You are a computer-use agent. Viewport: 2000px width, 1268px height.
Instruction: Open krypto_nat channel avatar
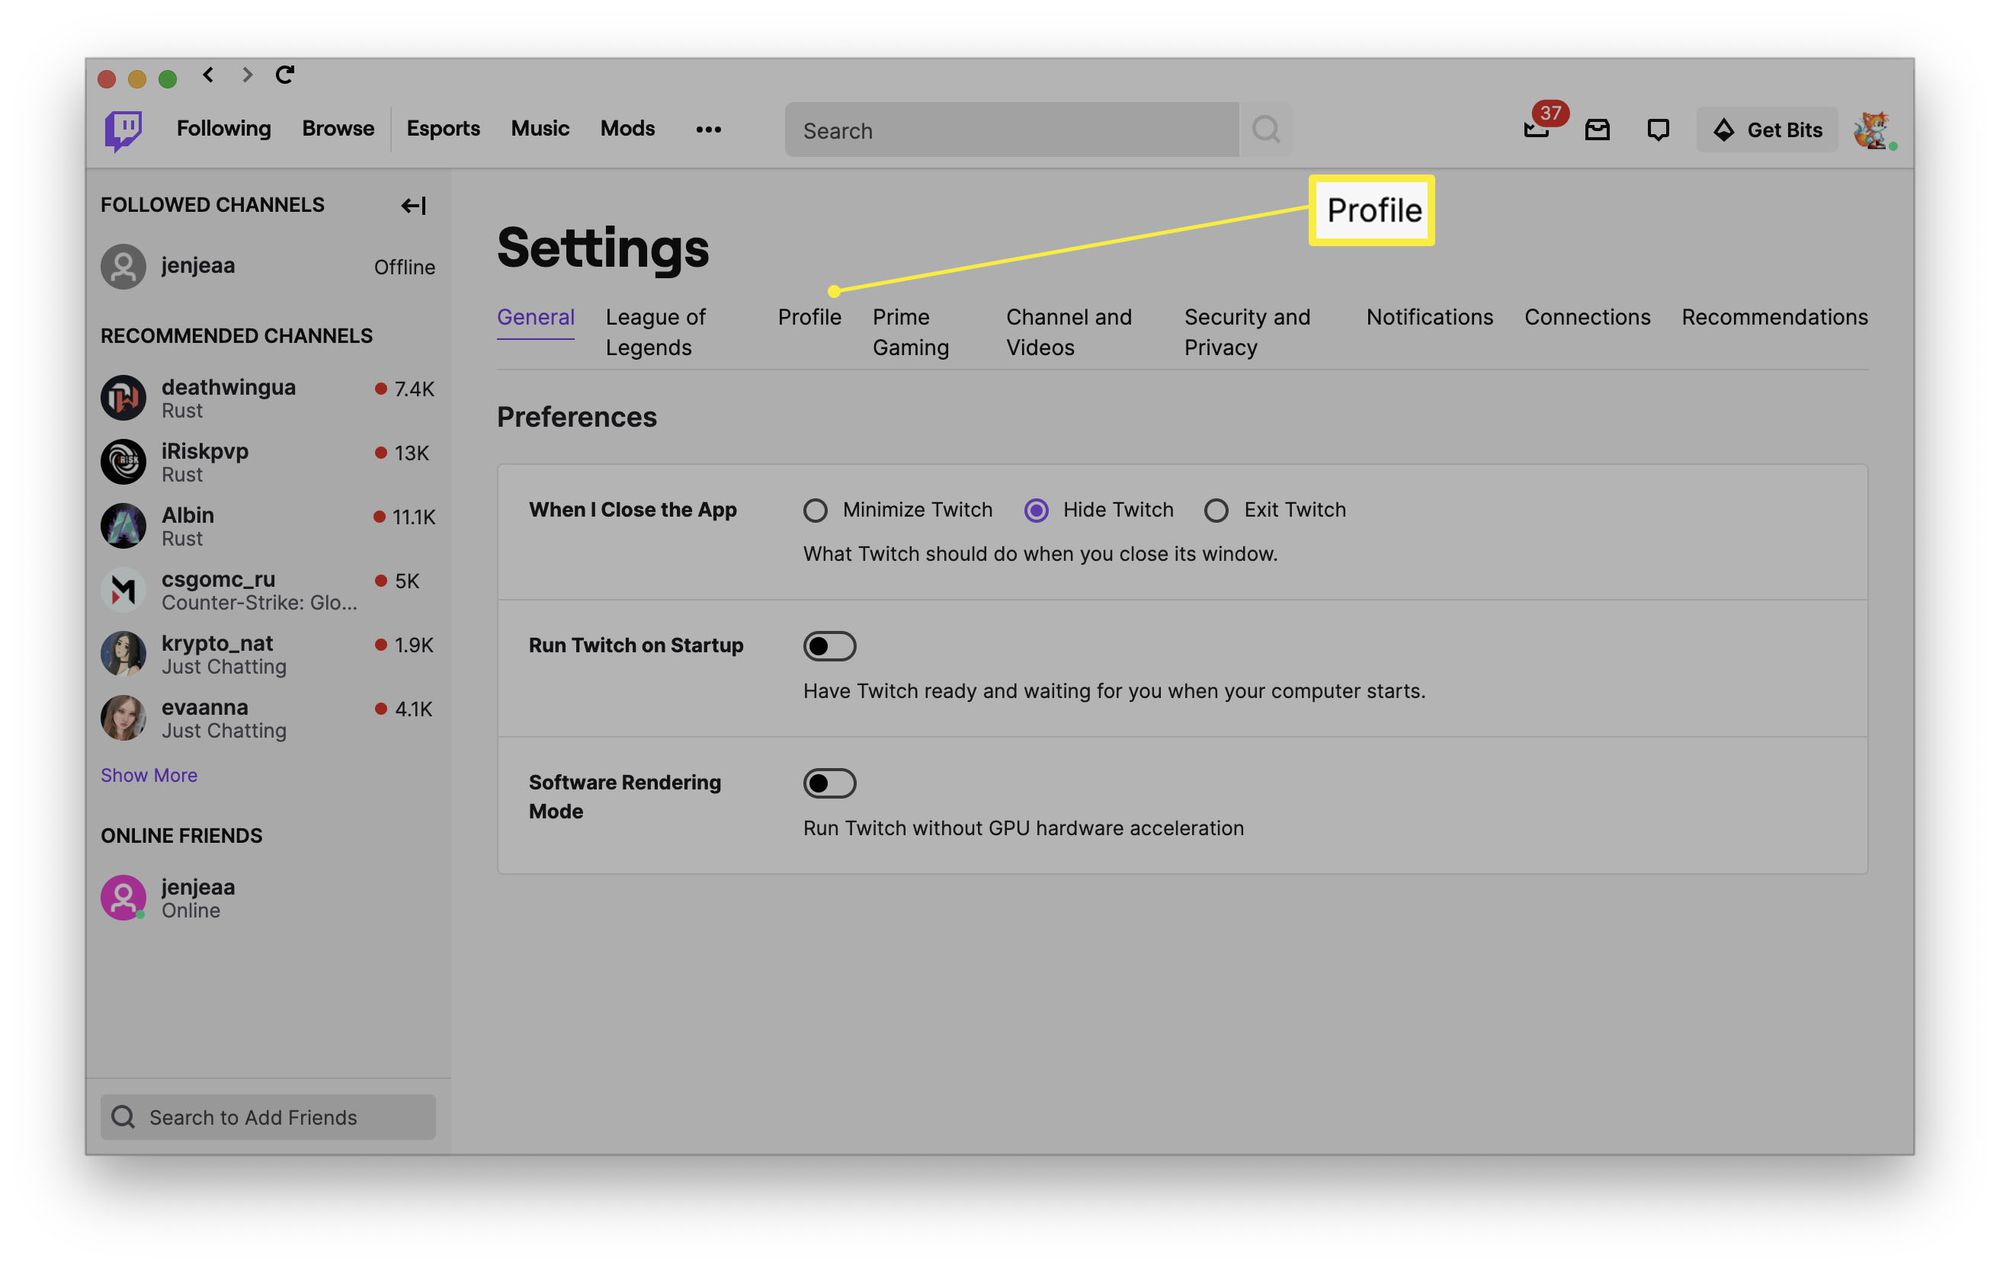(123, 654)
